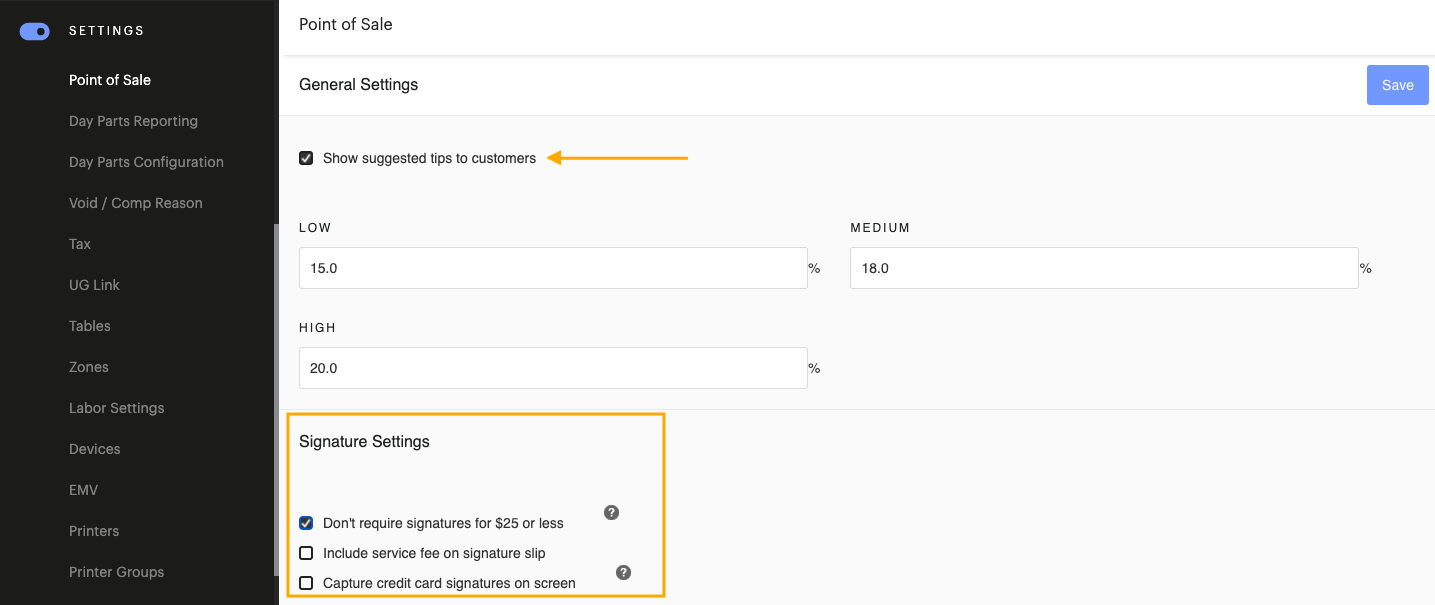The height and width of the screenshot is (605, 1435).
Task: Click the Save button
Action: click(1397, 85)
